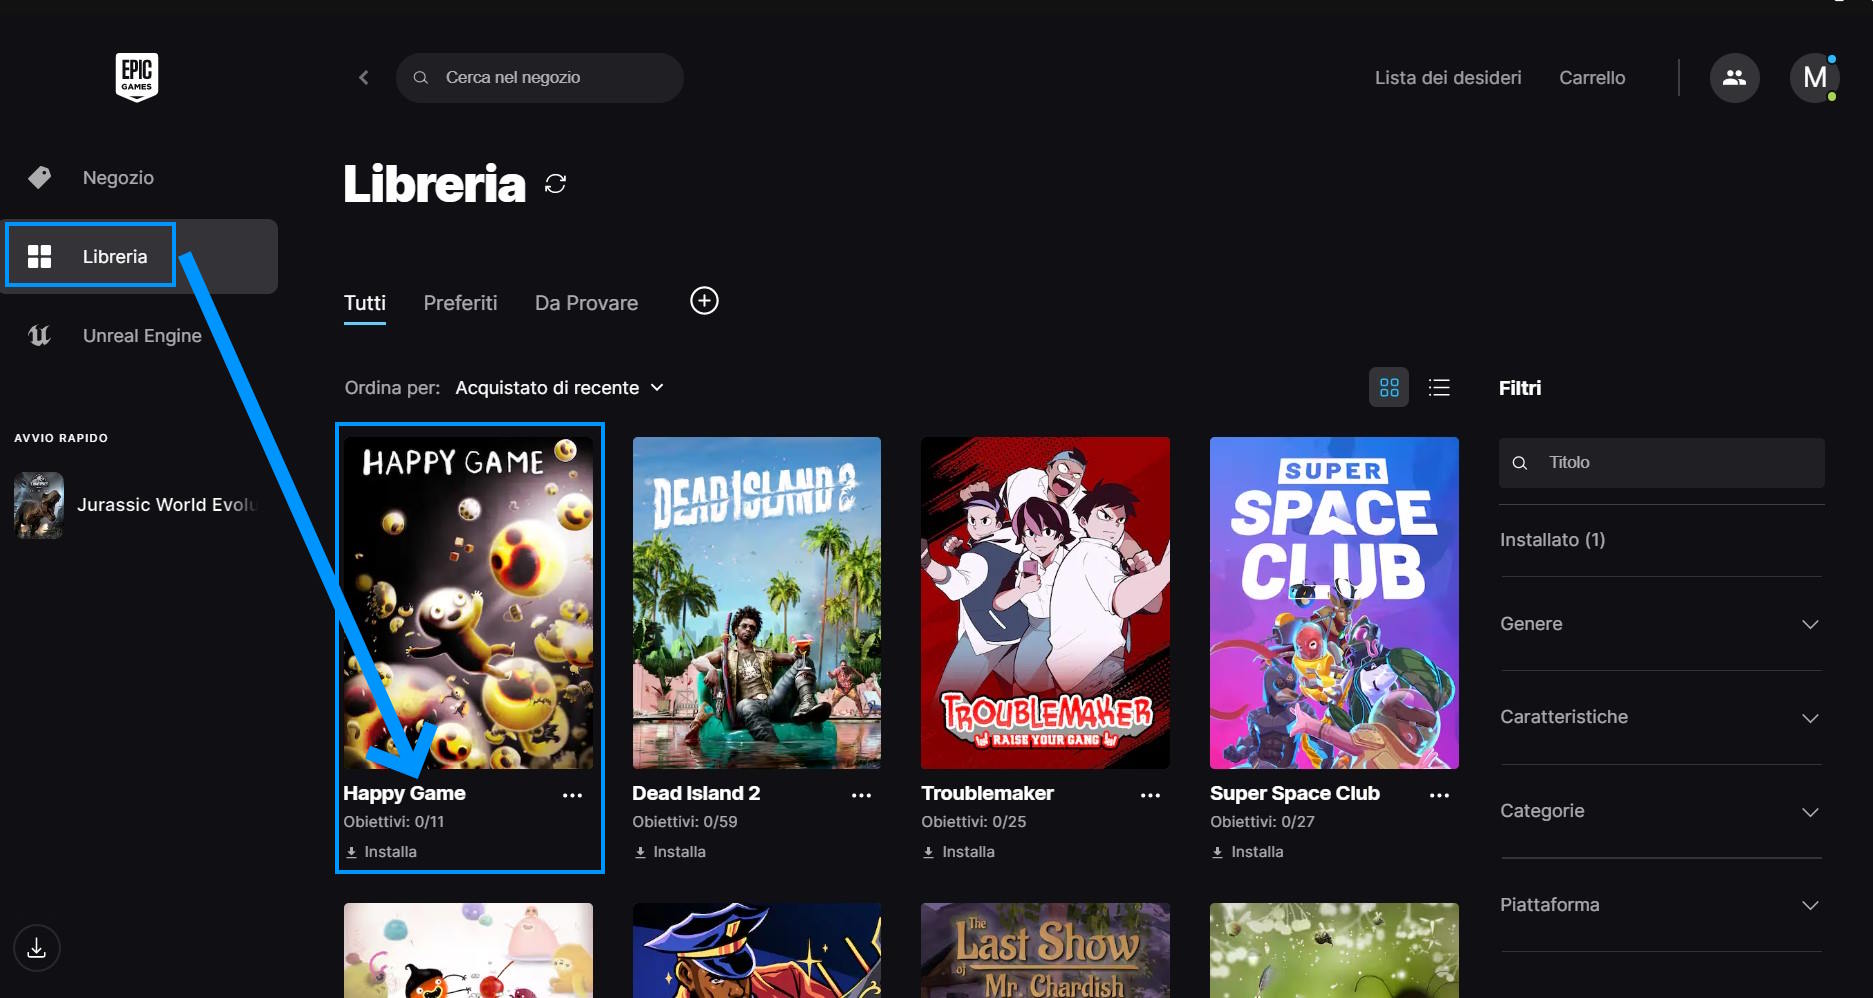Expand the Categorie filter
1873x998 pixels.
tap(1660, 811)
